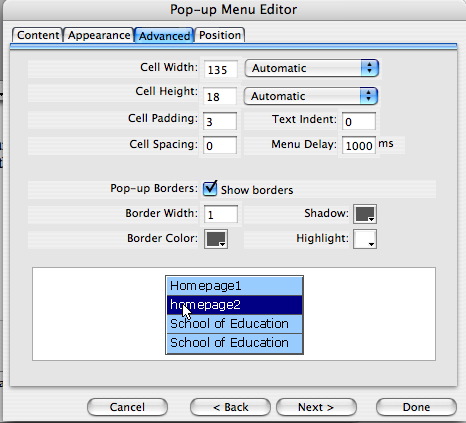
Task: Switch to the Content tab
Action: click(x=37, y=35)
